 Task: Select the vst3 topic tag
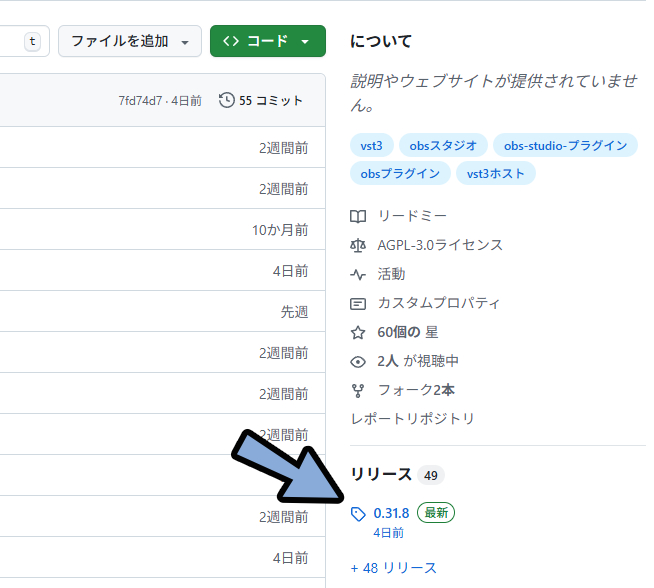[371, 145]
